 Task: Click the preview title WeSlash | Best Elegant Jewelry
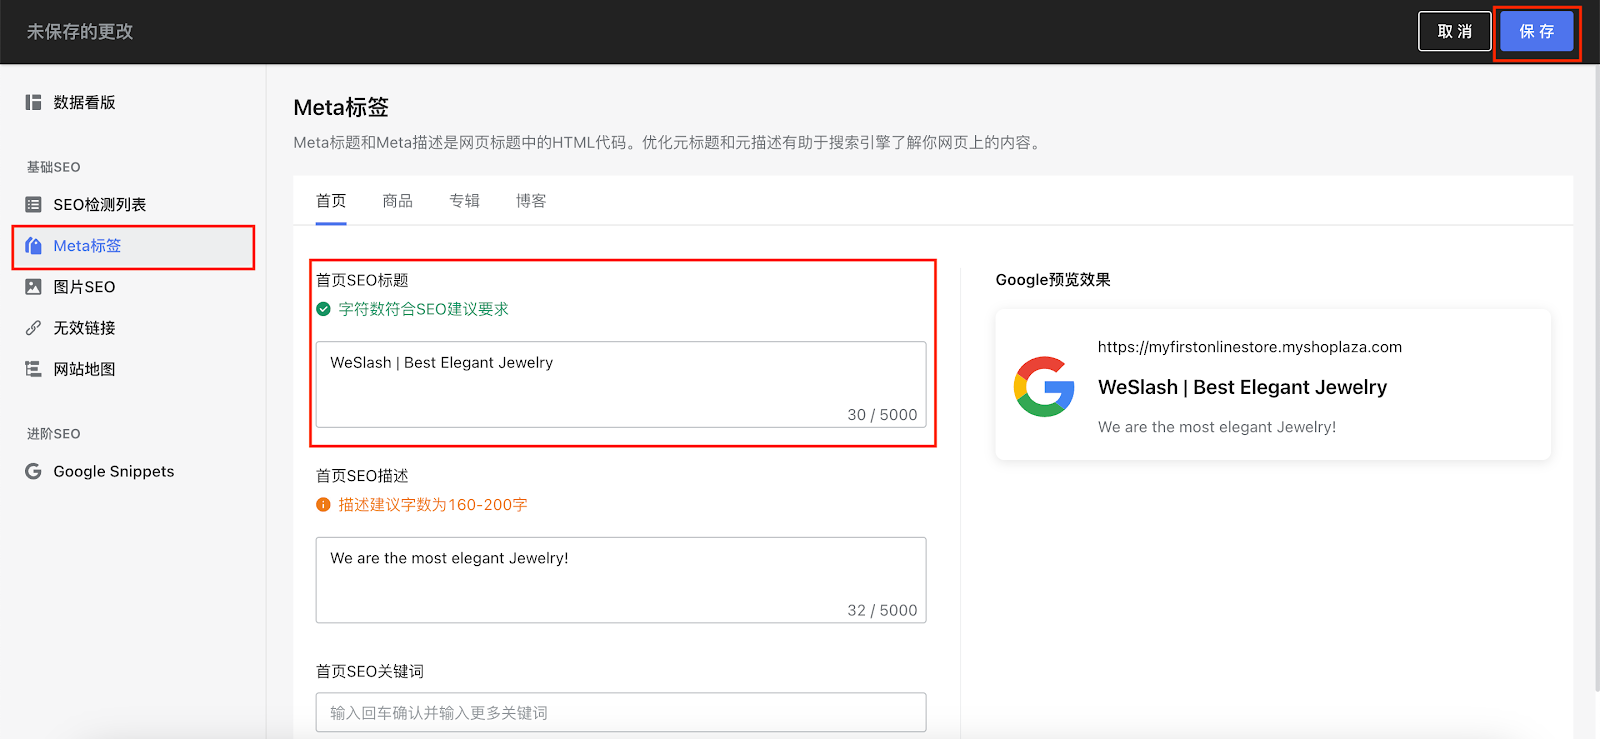click(1242, 387)
